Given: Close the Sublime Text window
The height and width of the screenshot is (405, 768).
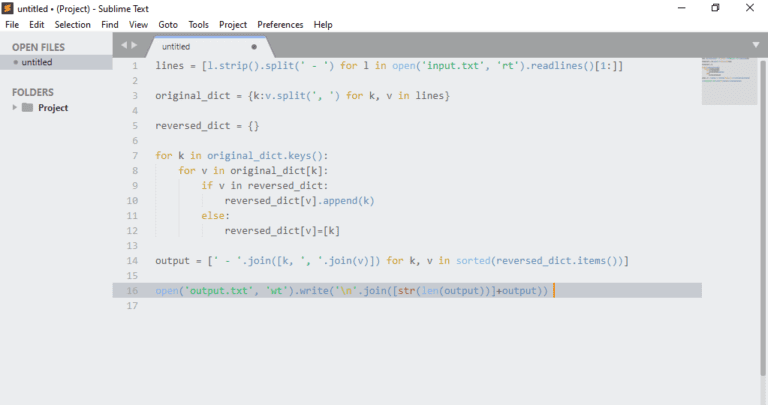Looking at the screenshot, I should point(750,8).
